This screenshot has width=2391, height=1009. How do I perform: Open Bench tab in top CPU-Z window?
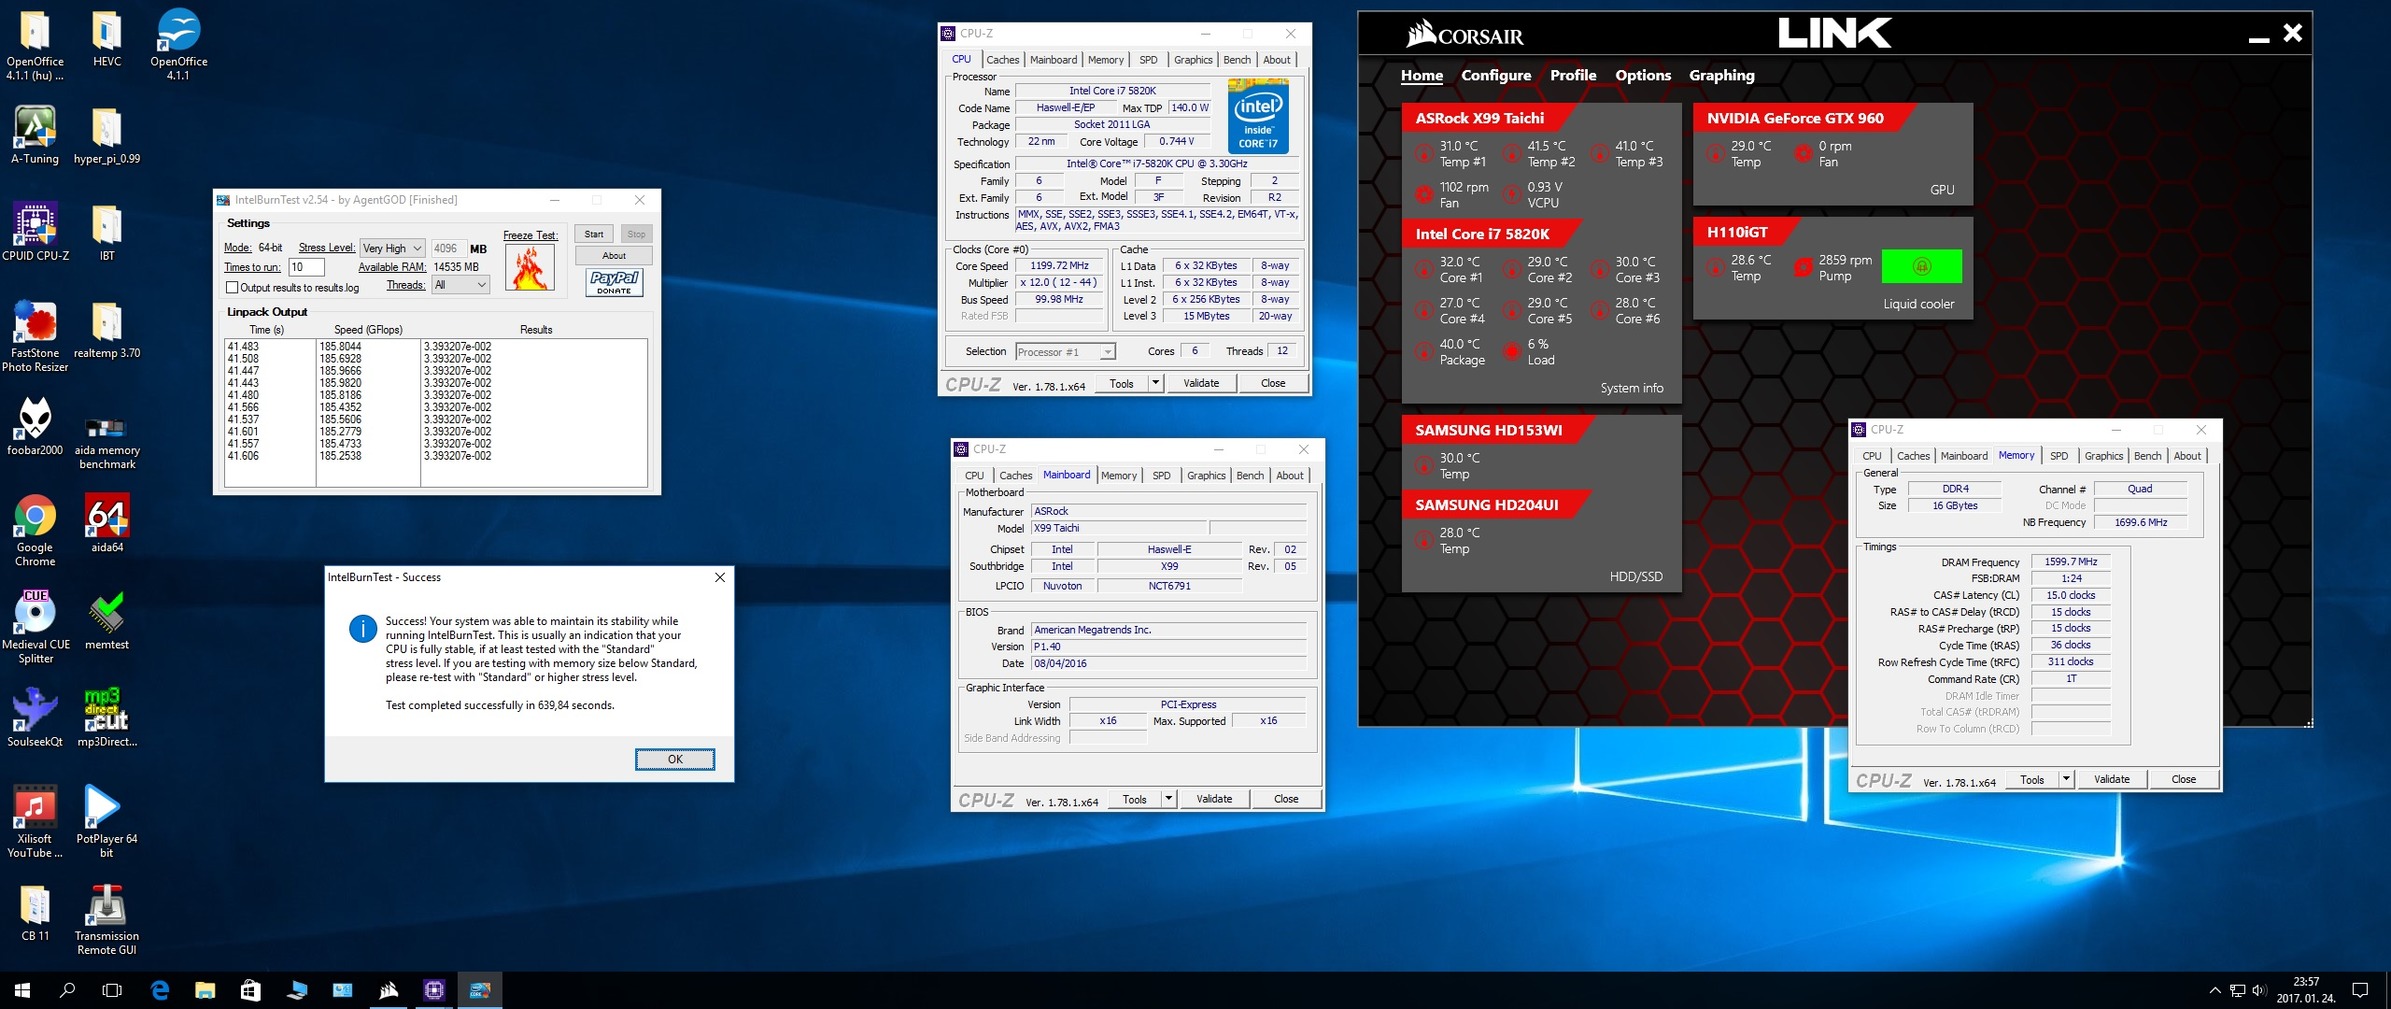1237,60
